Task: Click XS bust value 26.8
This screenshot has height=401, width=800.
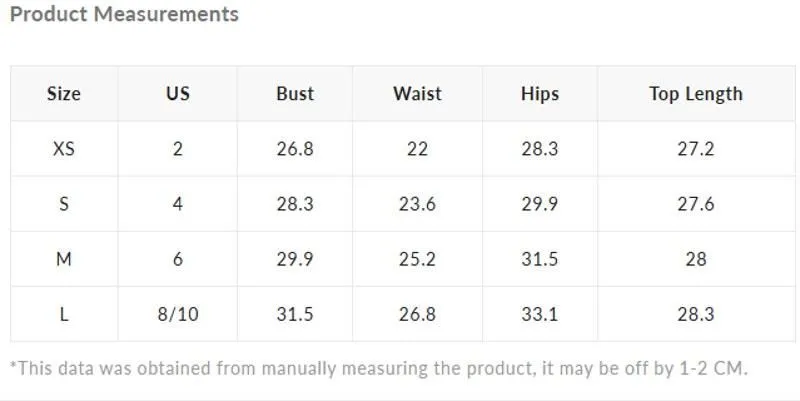Action: tap(295, 149)
